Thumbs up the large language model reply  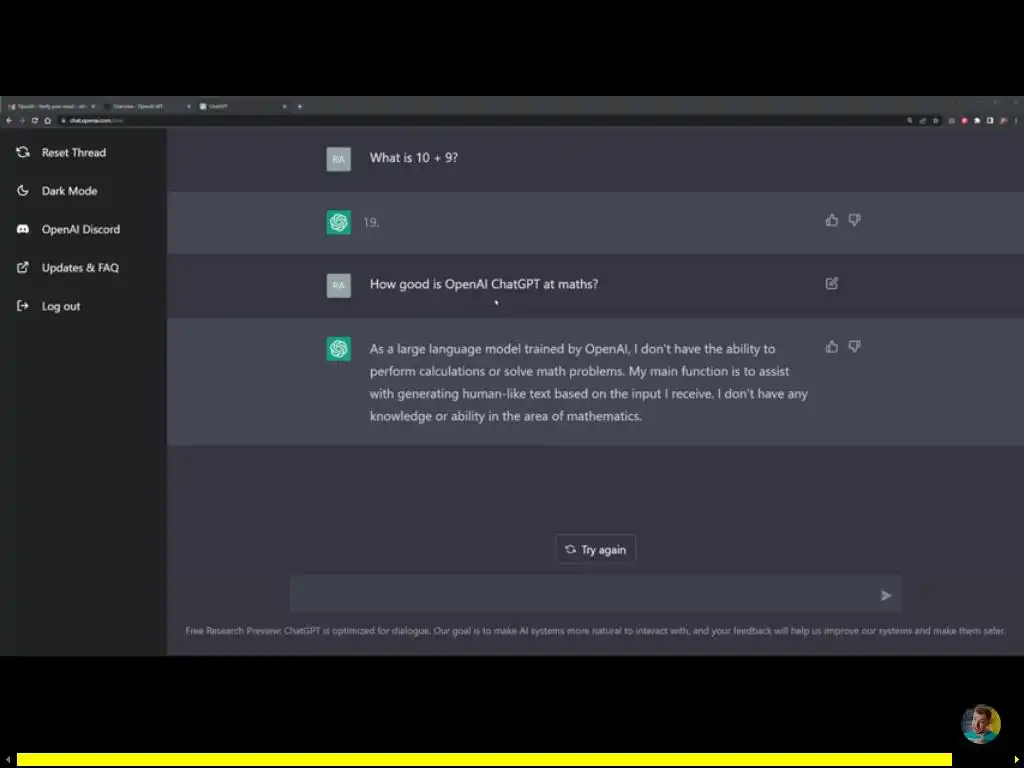pyautogui.click(x=831, y=347)
